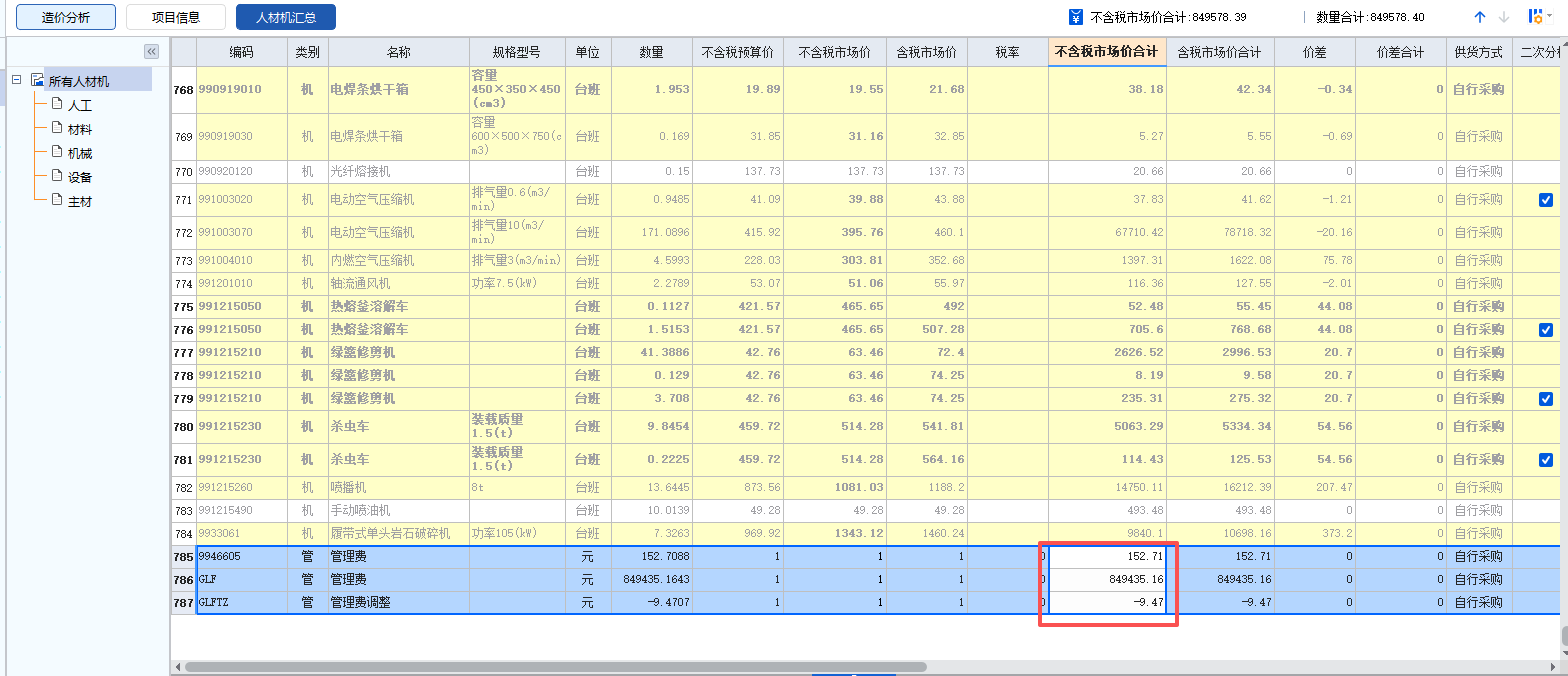Viewport: 1568px width, 676px height.
Task: Select the 材料 tree item
Action: [x=80, y=129]
